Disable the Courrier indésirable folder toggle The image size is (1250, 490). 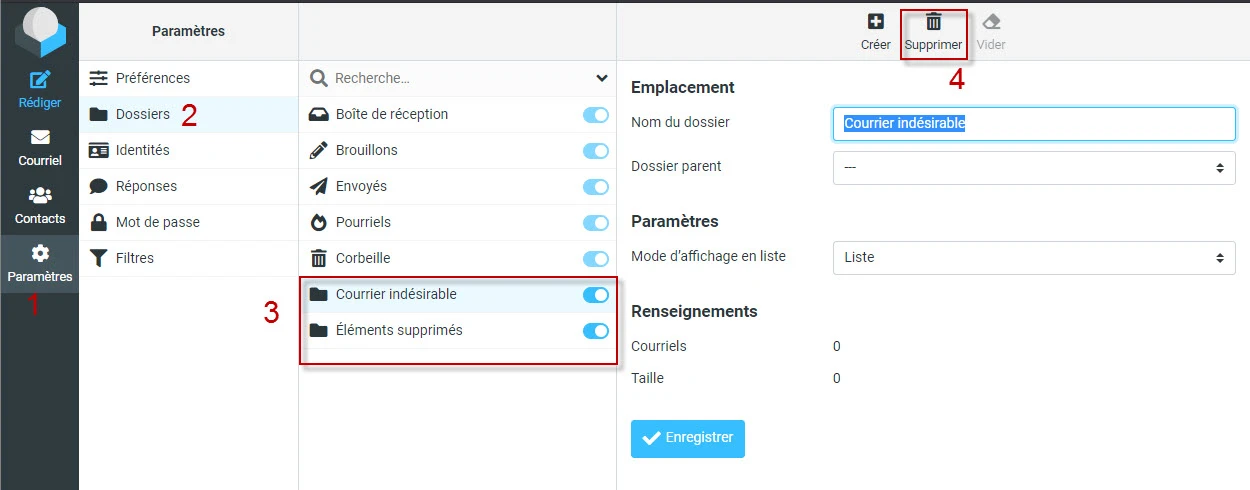point(596,295)
